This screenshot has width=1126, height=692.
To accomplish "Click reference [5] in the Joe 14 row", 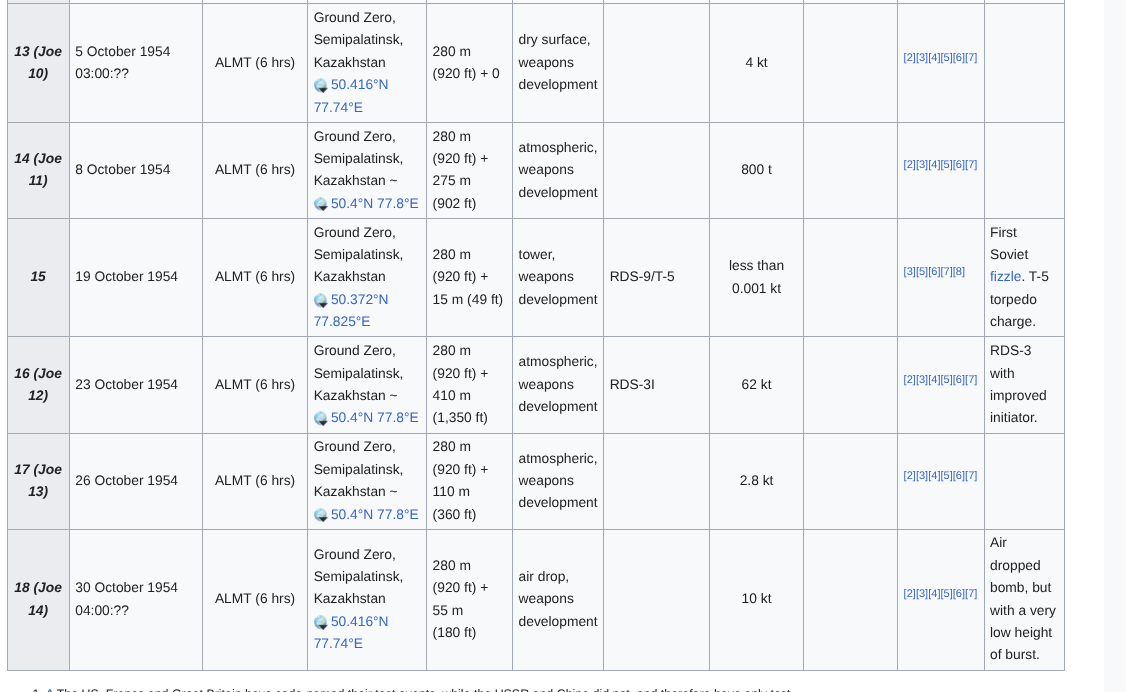I will point(946,594).
